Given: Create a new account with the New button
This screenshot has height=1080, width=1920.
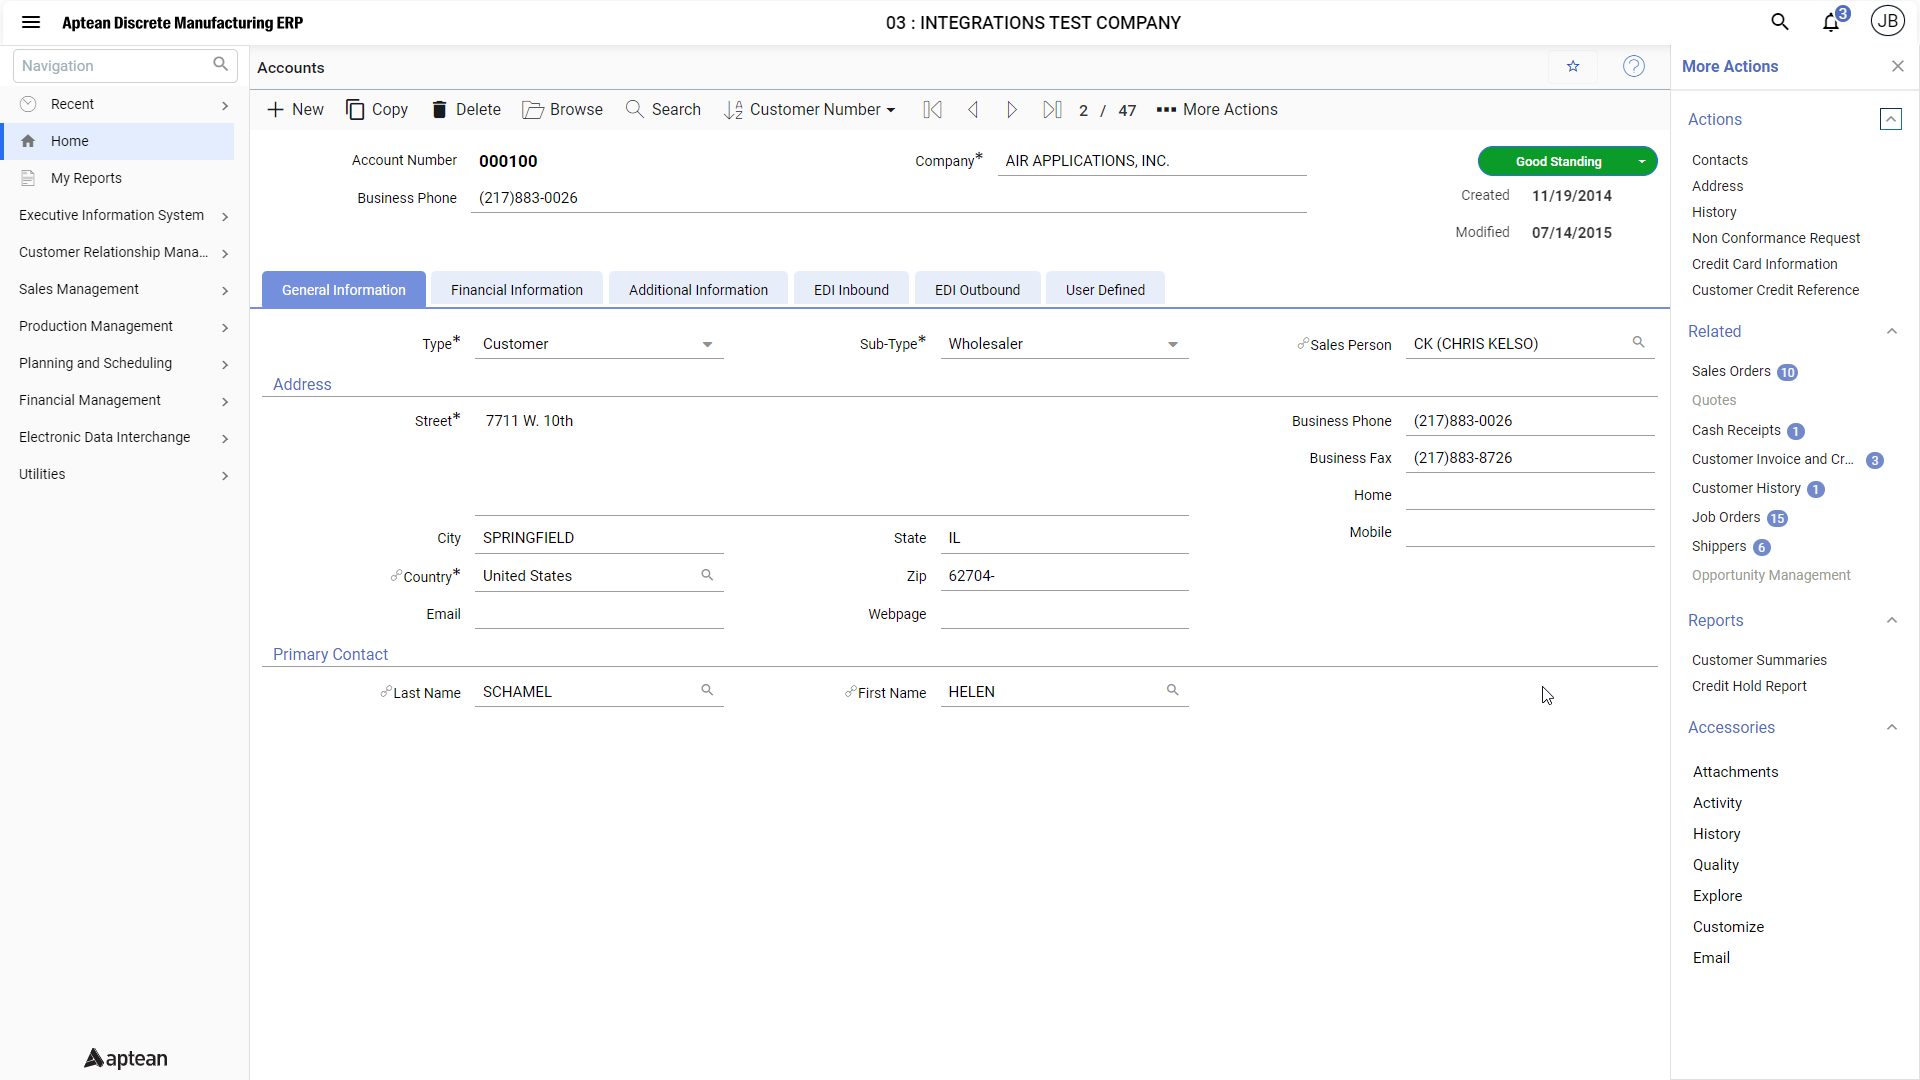Looking at the screenshot, I should coord(294,109).
